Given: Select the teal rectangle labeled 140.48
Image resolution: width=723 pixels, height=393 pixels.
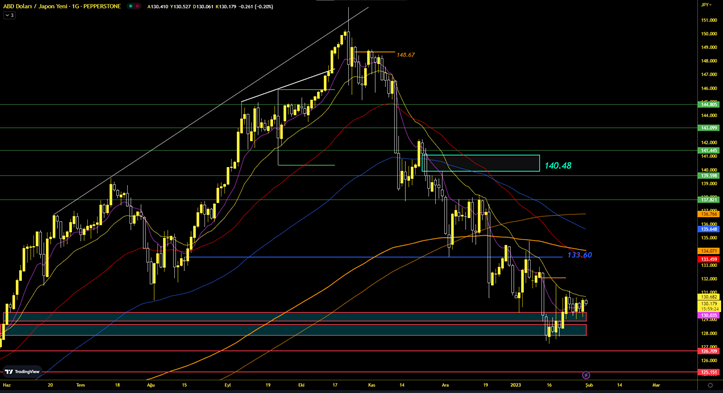Looking at the screenshot, I should tap(480, 163).
